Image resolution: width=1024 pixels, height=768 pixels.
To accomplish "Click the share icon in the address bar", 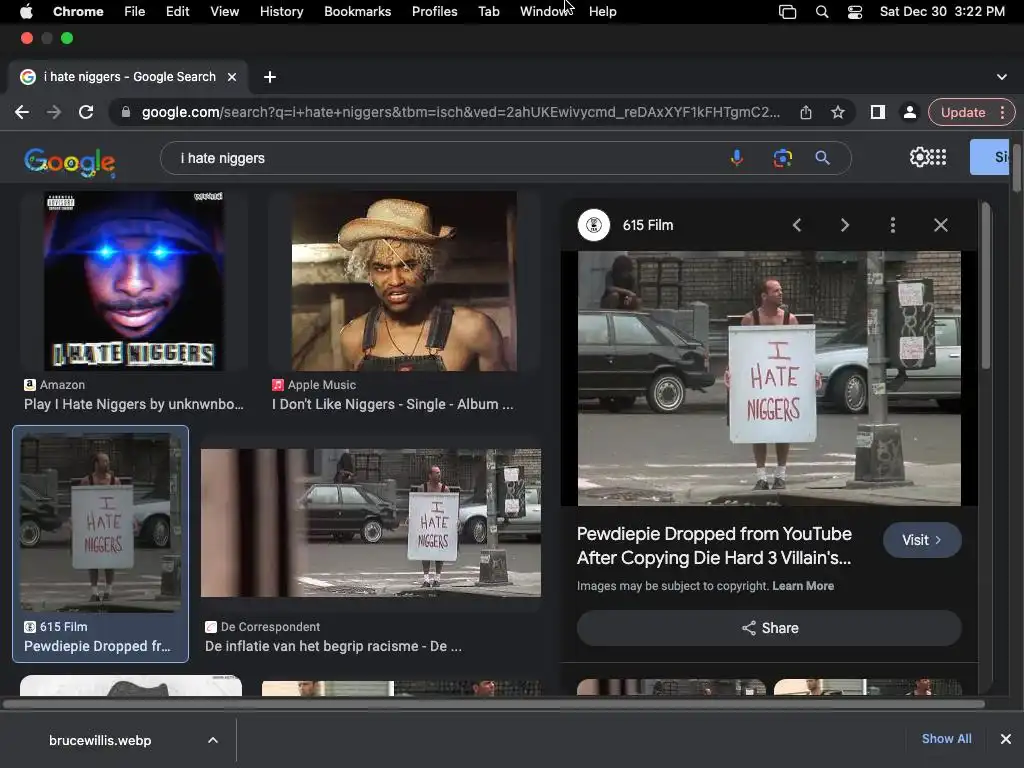I will tap(806, 112).
